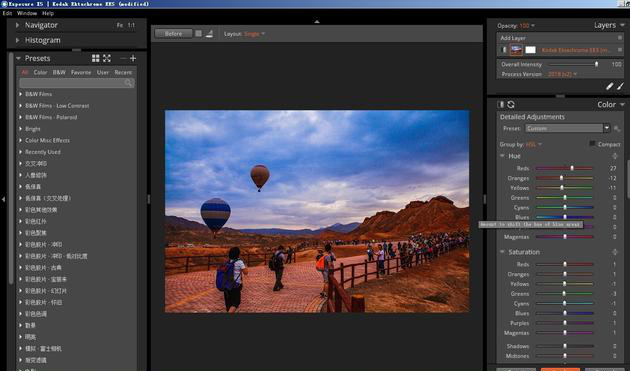Click the side-by-side view icon in toolbar
The width and height of the screenshot is (630, 371).
[209, 34]
